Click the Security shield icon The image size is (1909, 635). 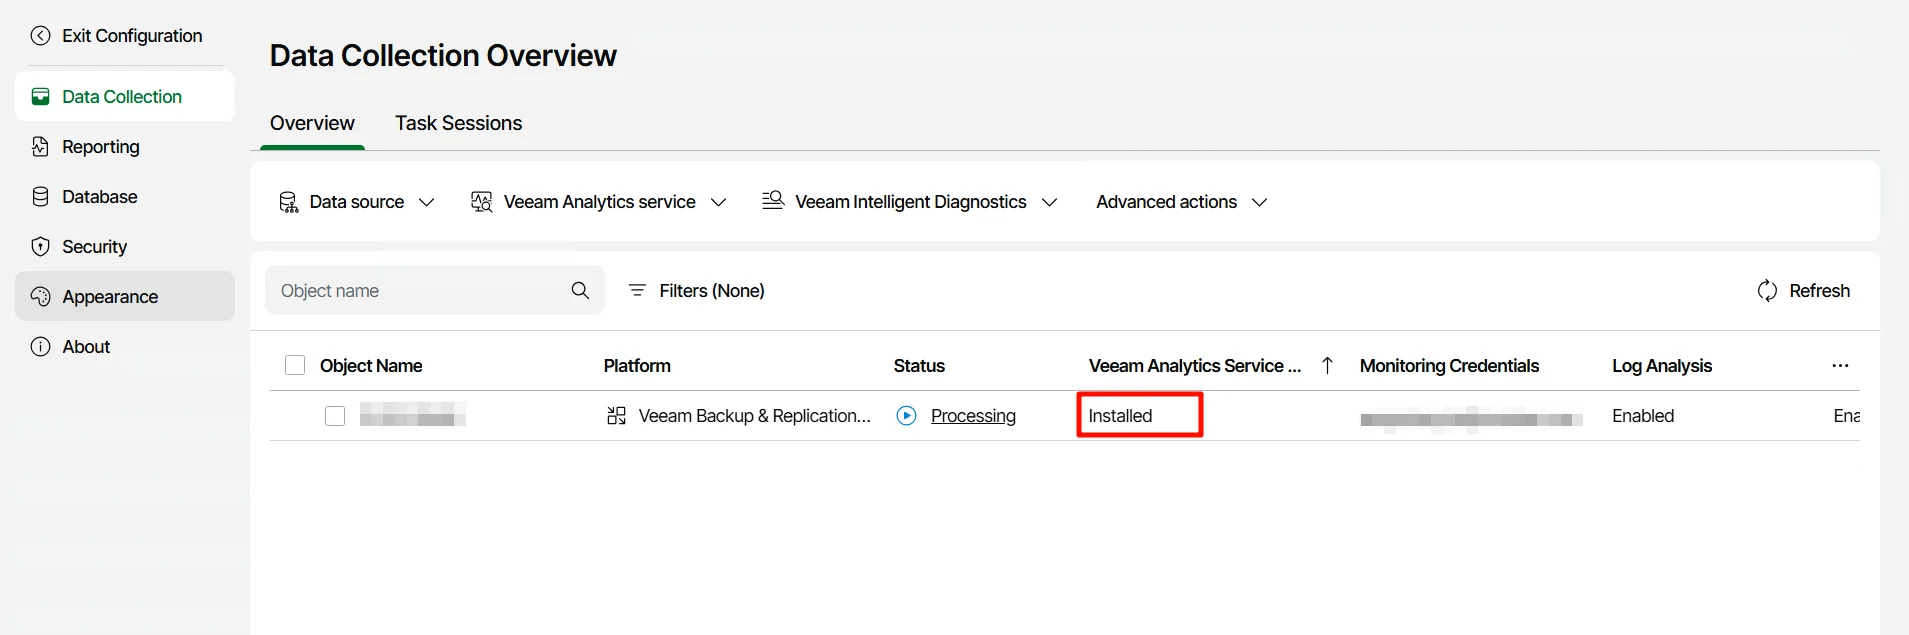coord(40,247)
